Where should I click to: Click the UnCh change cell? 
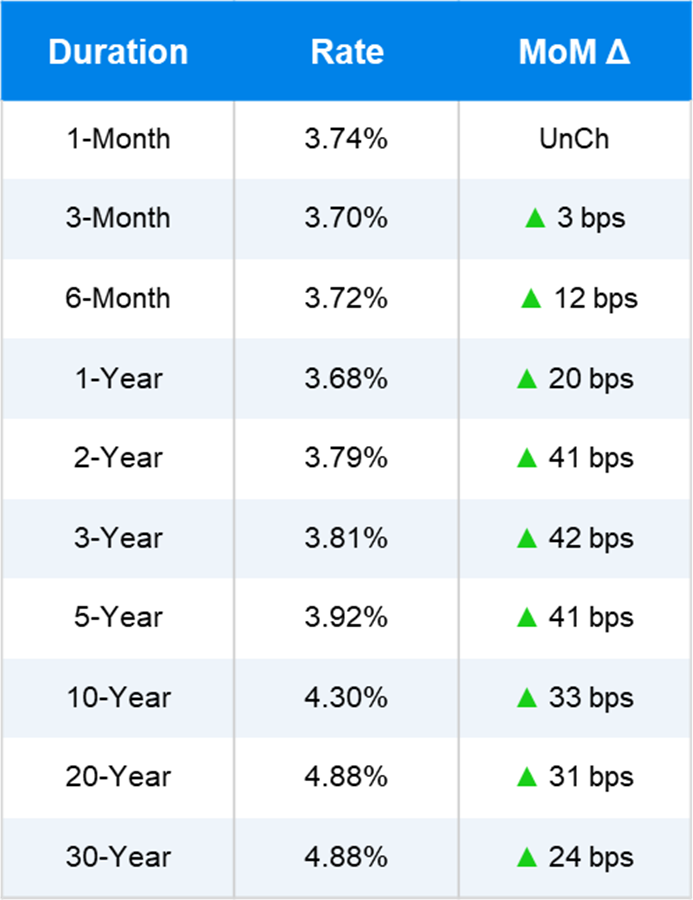[x=574, y=139]
